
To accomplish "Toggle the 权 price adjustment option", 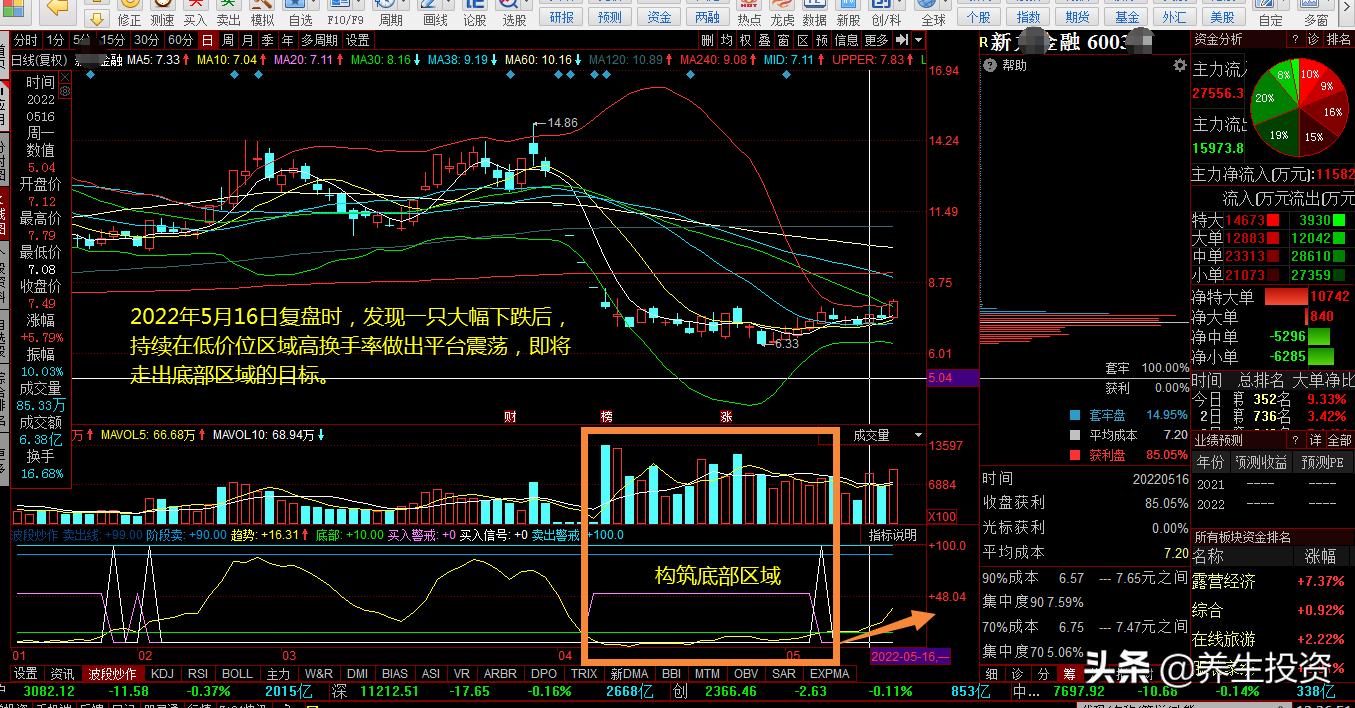I will [745, 40].
